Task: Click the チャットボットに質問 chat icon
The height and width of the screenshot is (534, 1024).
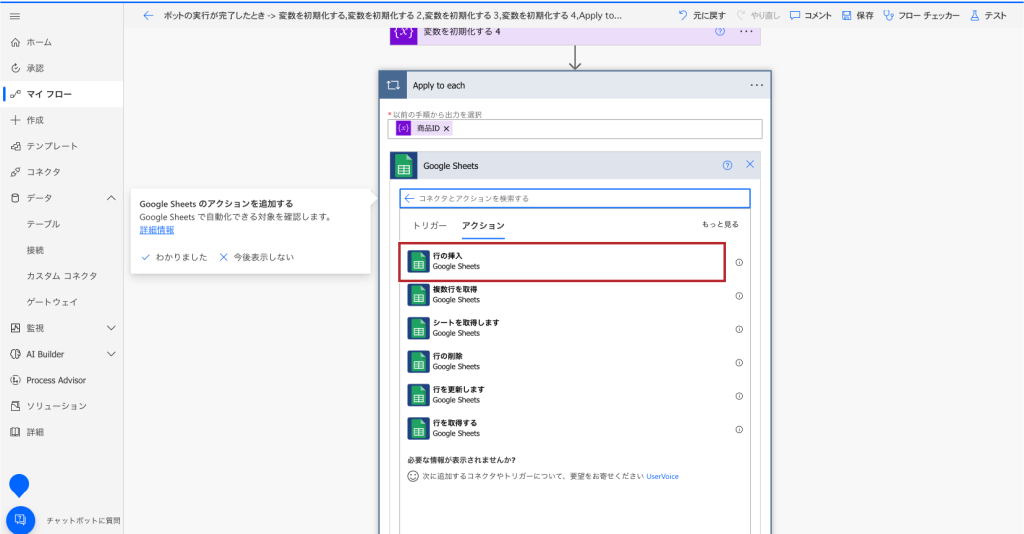Action: tap(20, 520)
